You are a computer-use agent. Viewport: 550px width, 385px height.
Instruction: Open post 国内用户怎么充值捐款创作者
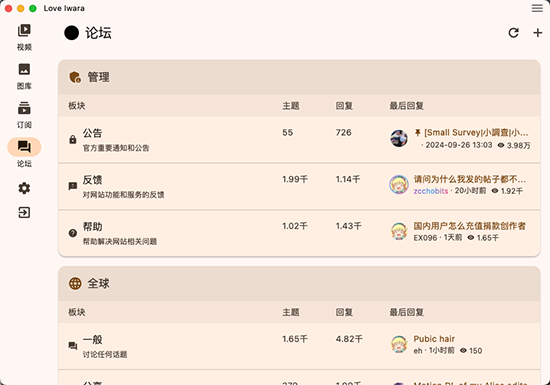point(470,226)
